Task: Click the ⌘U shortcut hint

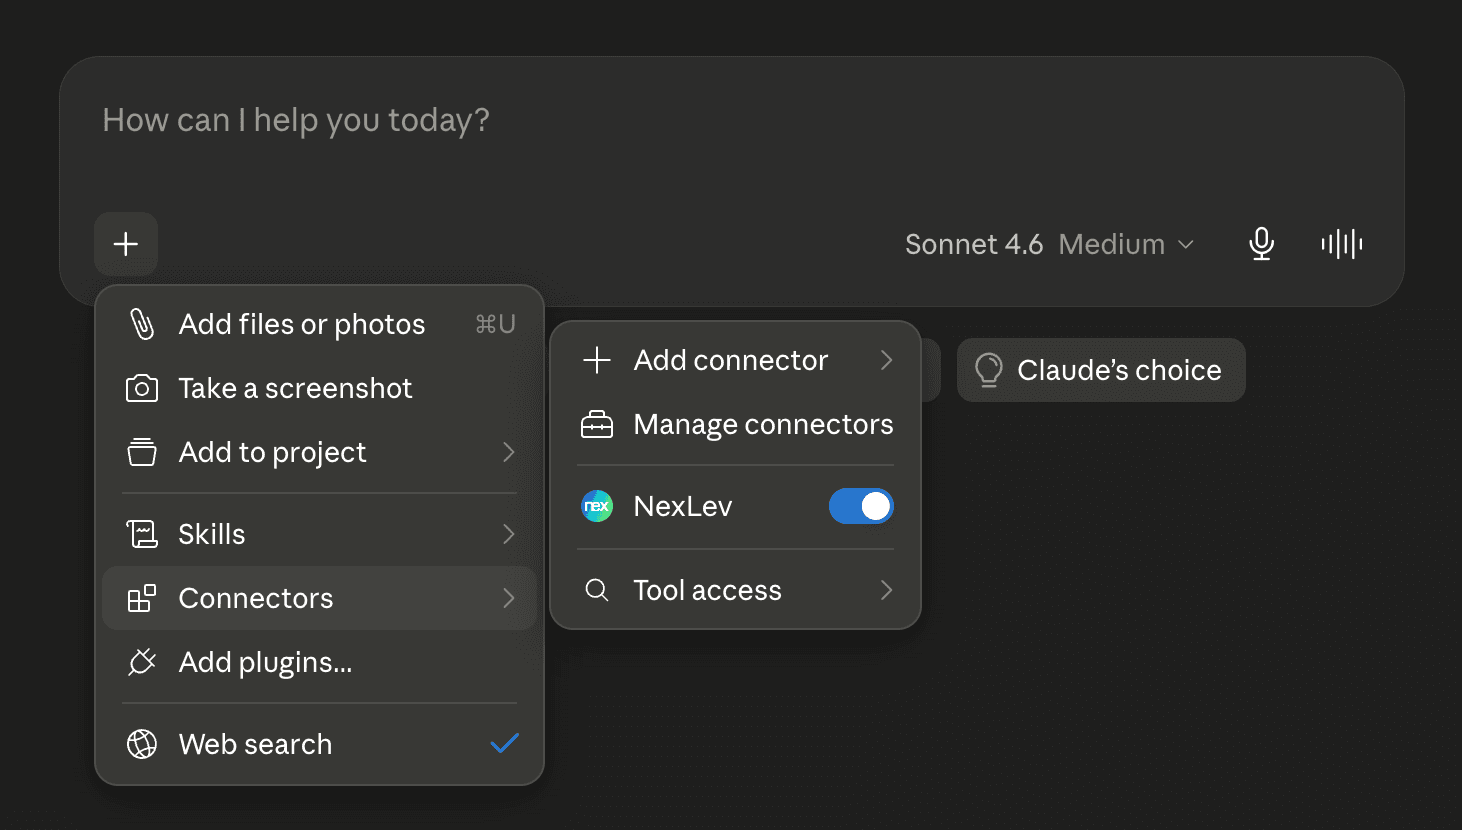Action: (495, 324)
